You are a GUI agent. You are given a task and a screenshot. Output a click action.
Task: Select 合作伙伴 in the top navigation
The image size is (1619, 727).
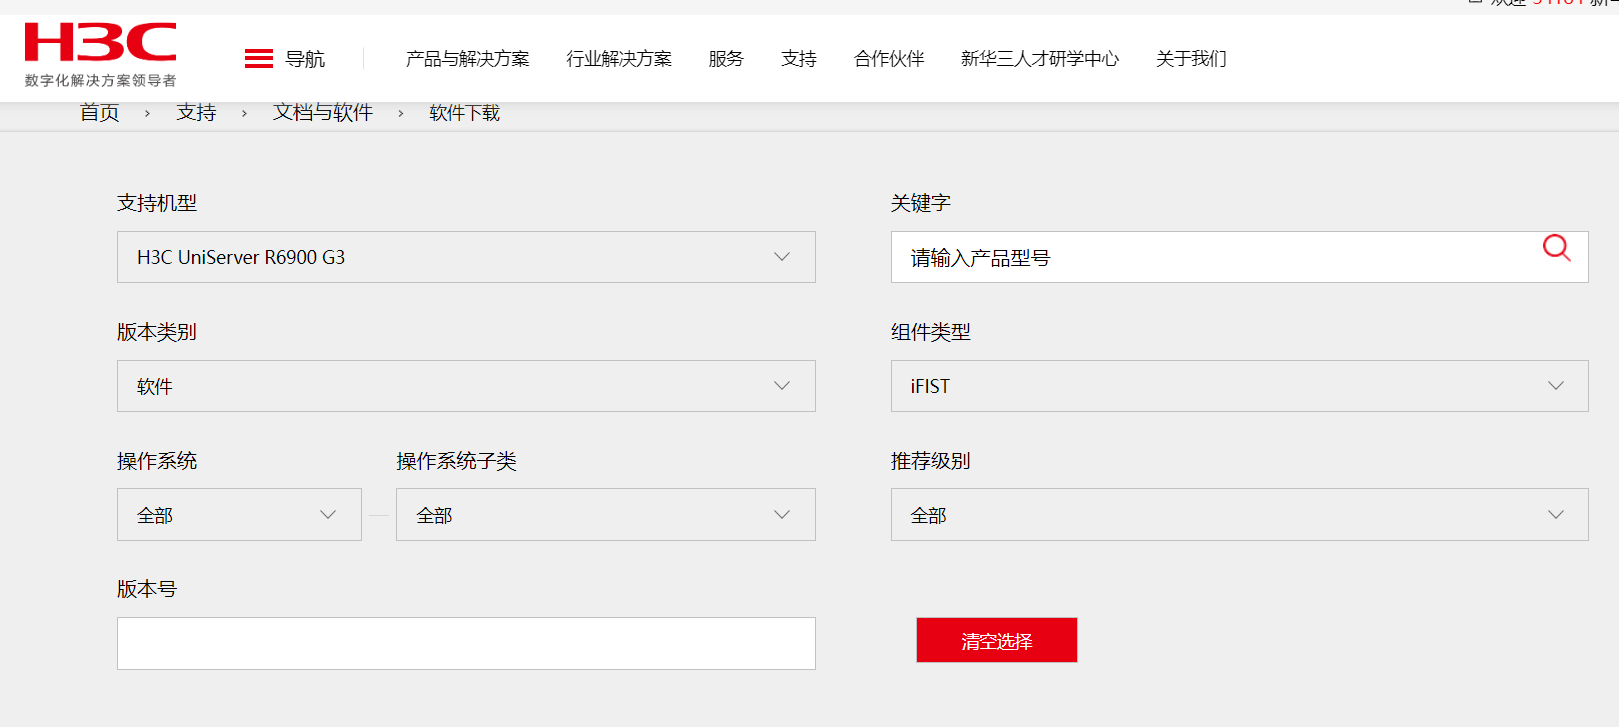pyautogui.click(x=889, y=59)
